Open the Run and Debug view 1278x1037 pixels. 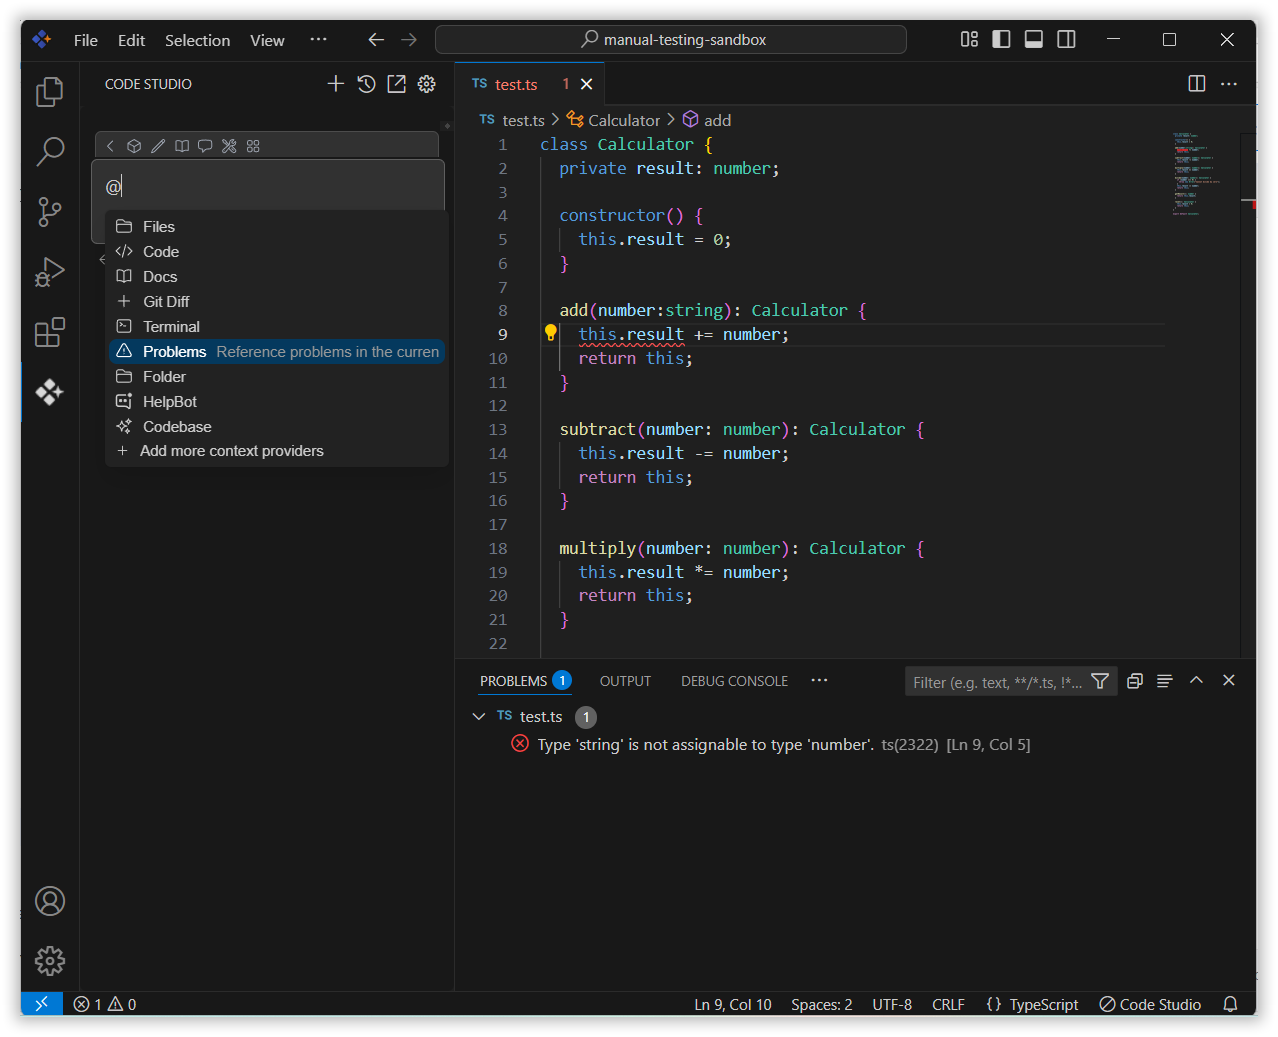tap(49, 272)
